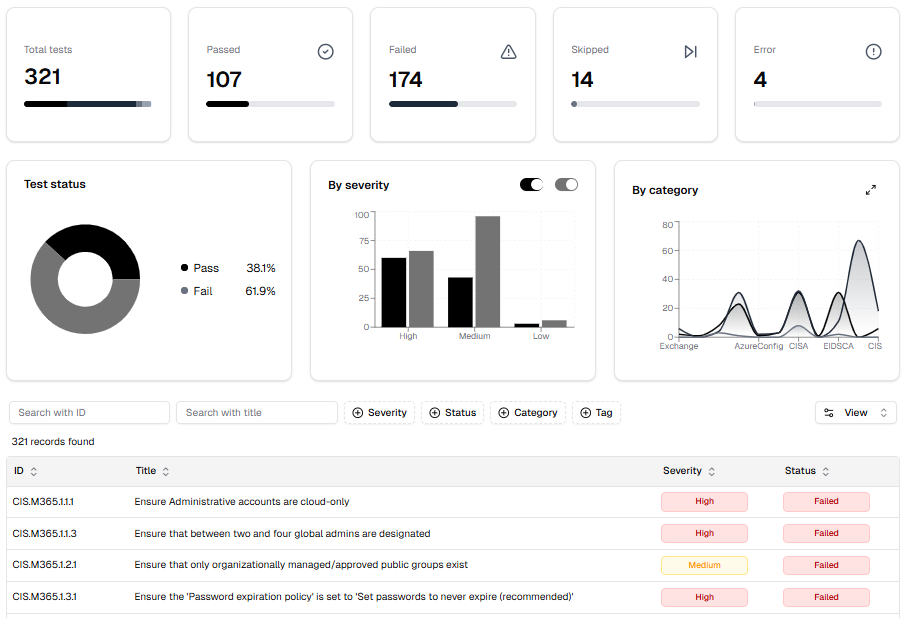The height and width of the screenshot is (618, 904).
Task: Click the Error exclamation circle icon
Action: point(873,52)
